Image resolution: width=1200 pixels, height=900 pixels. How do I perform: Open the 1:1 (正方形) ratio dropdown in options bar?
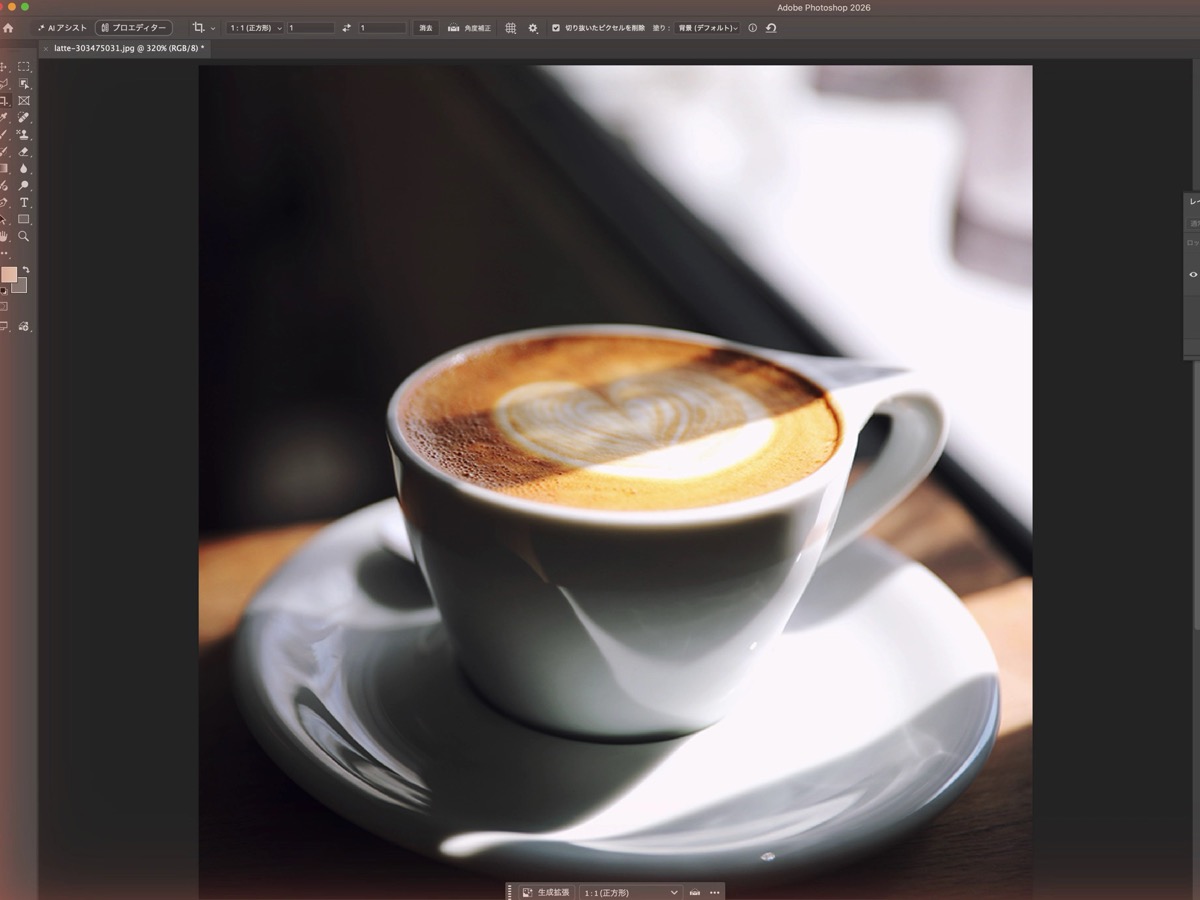click(x=255, y=28)
